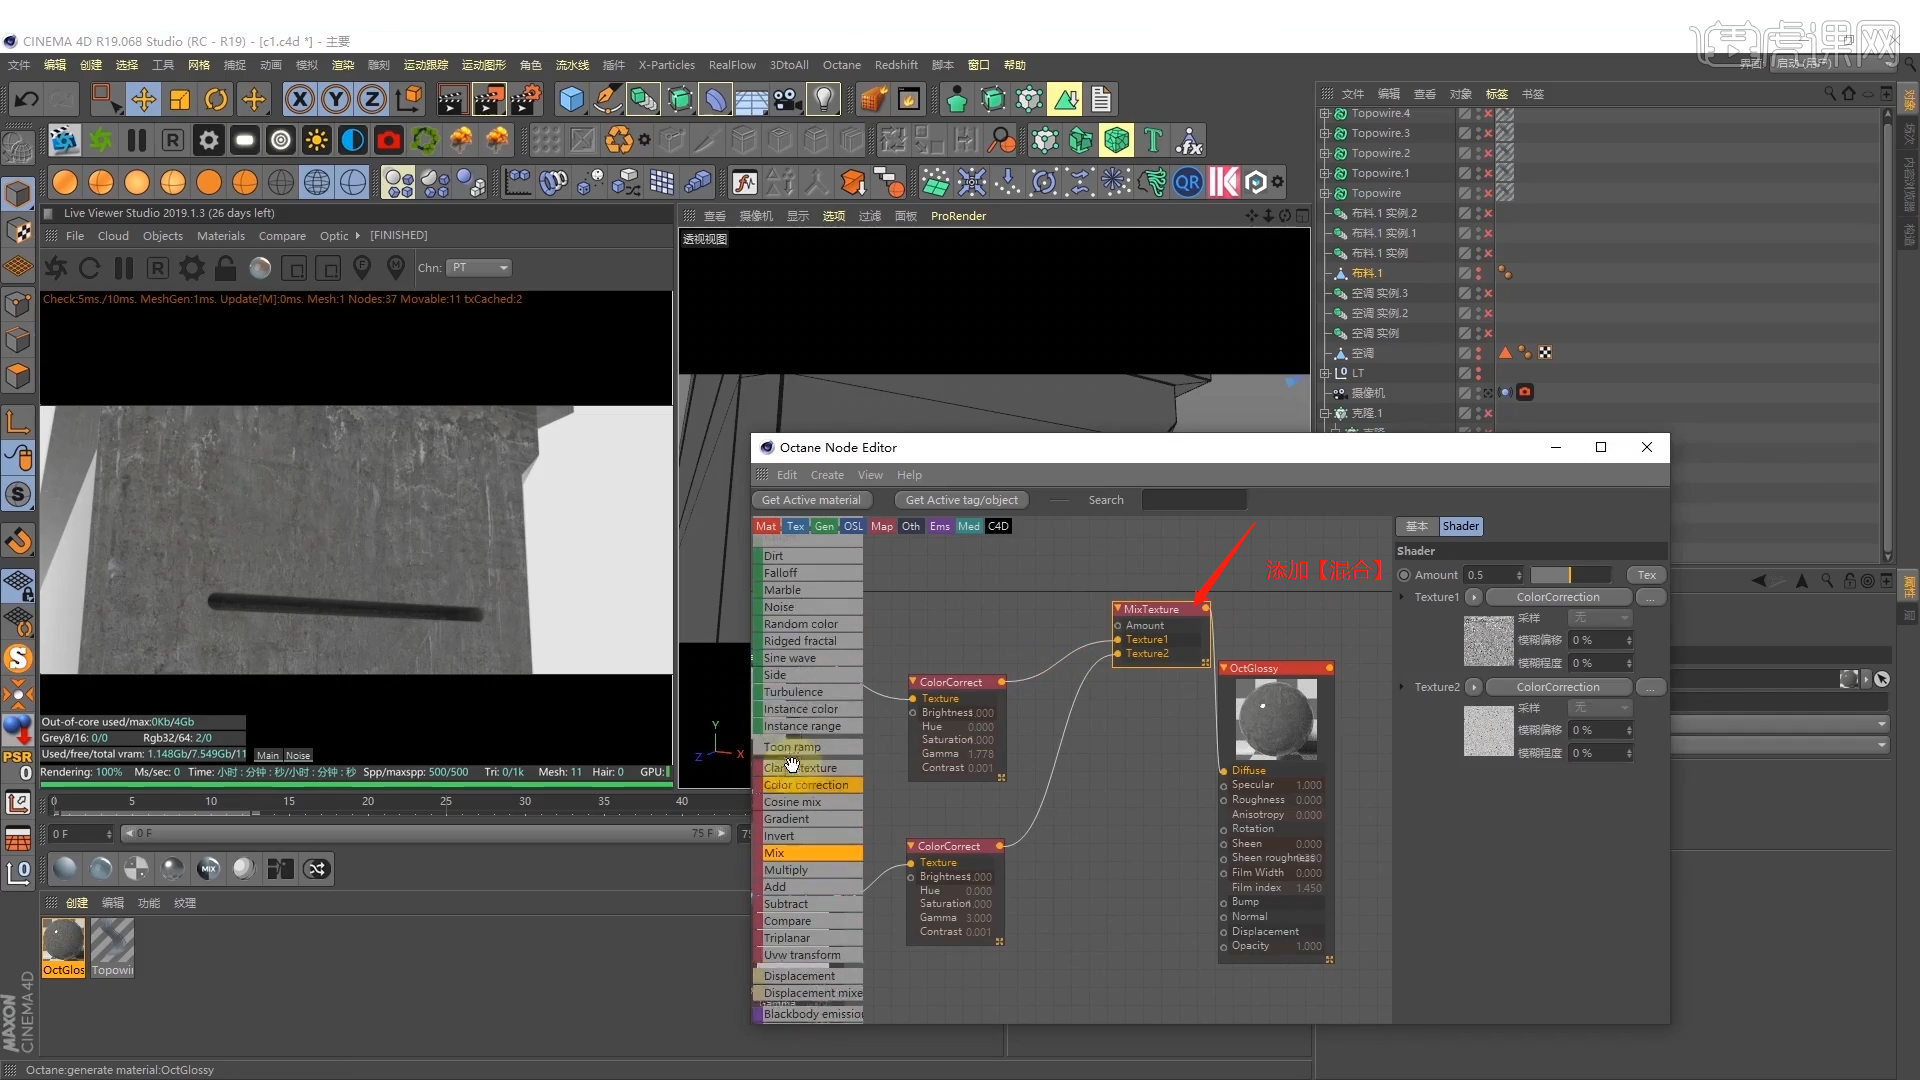This screenshot has width=1920, height=1080.
Task: Select the Scale tool
Action: [x=180, y=99]
